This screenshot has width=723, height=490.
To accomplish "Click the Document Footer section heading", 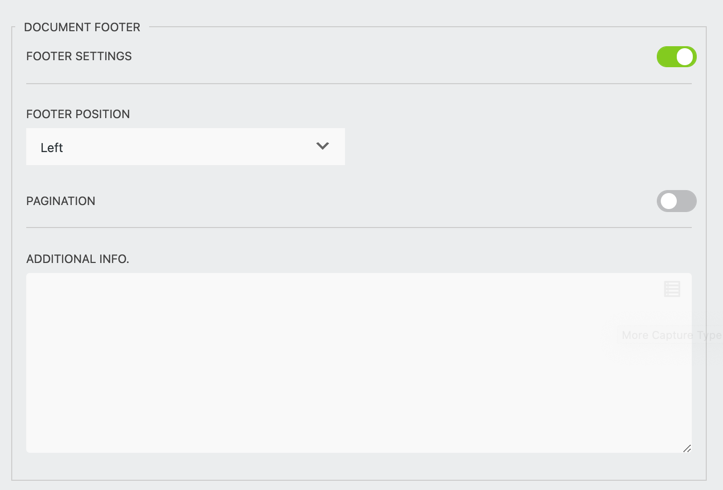I will click(82, 27).
